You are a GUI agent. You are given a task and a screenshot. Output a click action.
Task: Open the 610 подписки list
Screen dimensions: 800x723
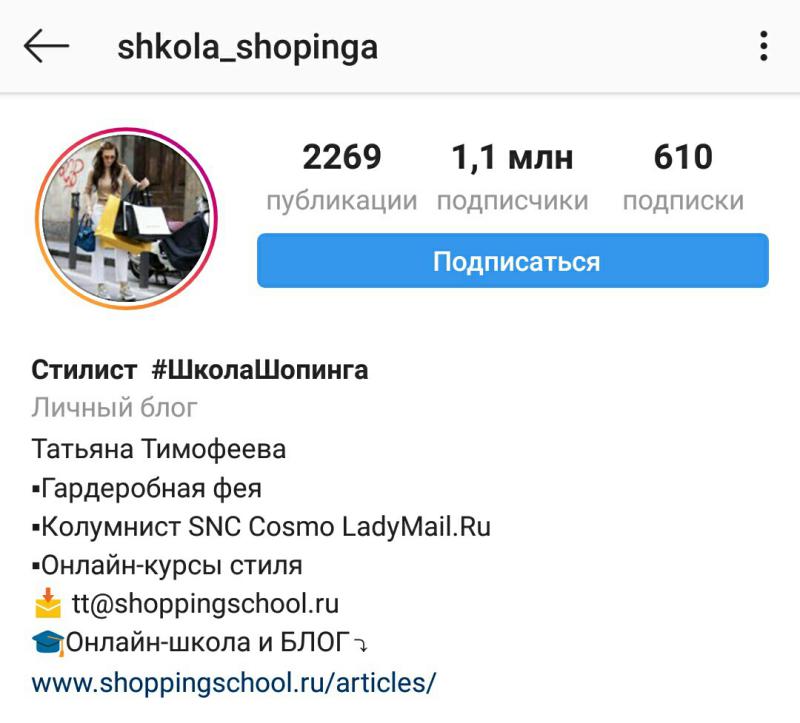tap(683, 178)
